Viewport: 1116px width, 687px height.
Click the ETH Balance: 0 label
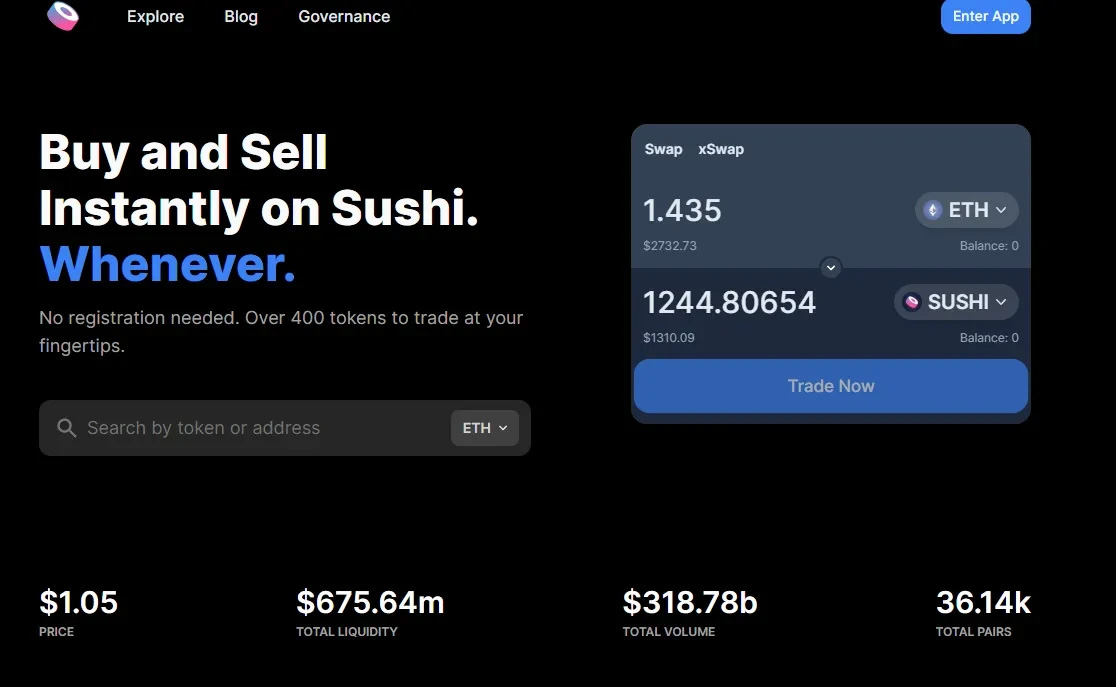pyautogui.click(x=989, y=246)
